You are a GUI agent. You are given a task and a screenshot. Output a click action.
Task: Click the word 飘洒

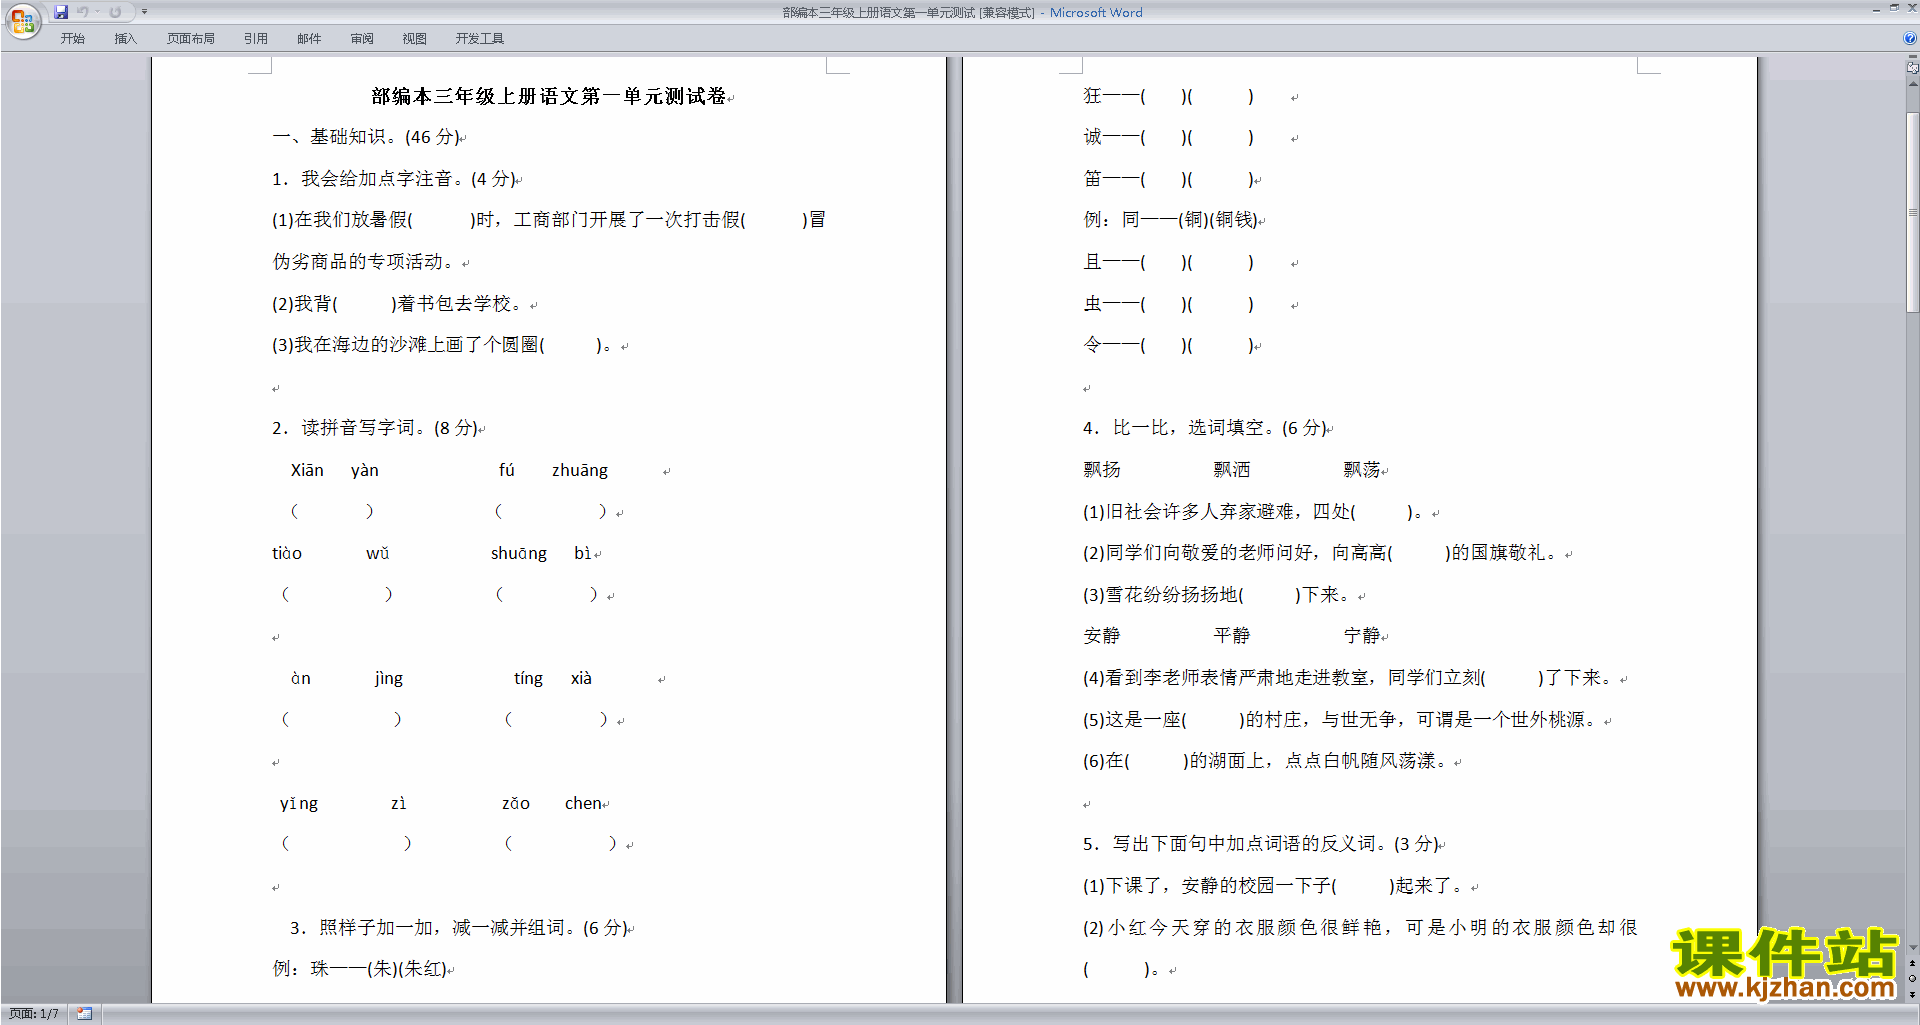(1232, 470)
